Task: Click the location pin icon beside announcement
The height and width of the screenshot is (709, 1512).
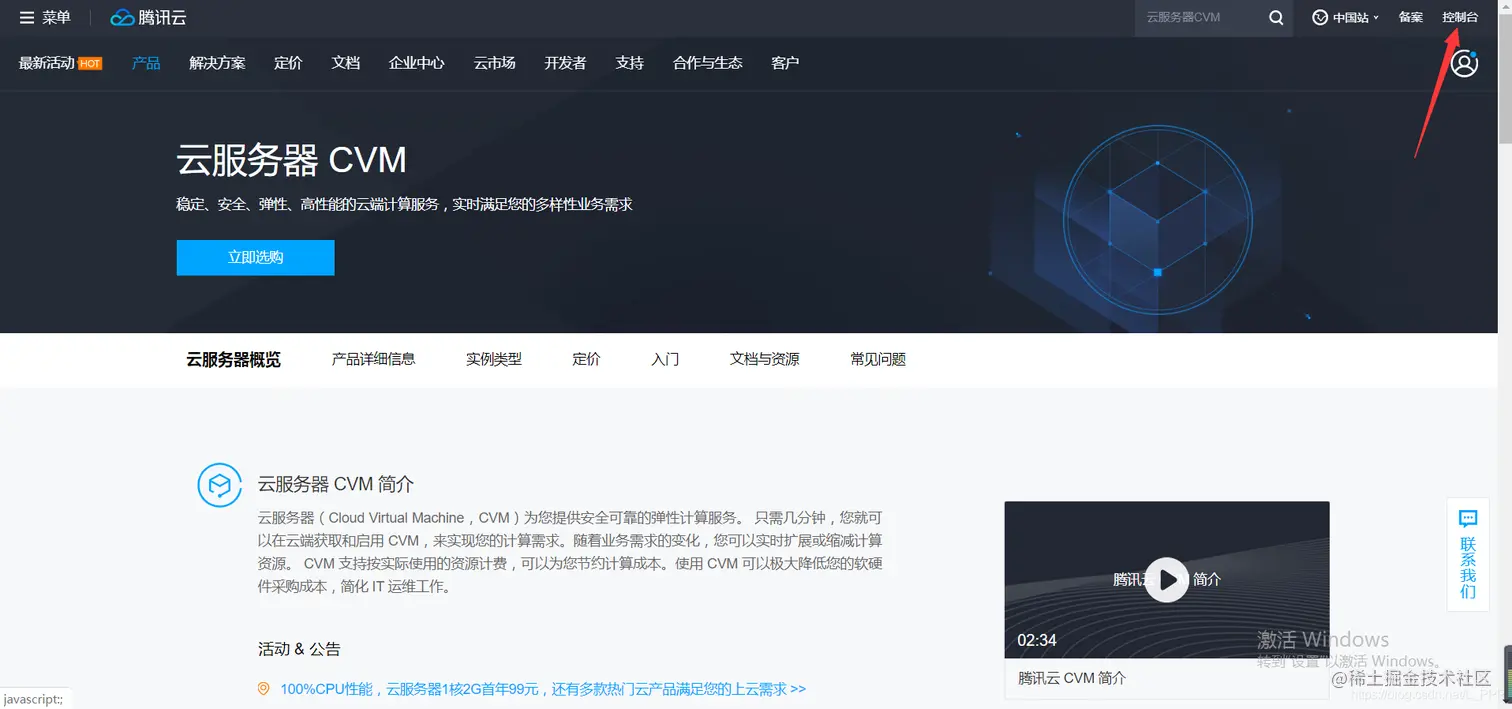Action: (264, 689)
